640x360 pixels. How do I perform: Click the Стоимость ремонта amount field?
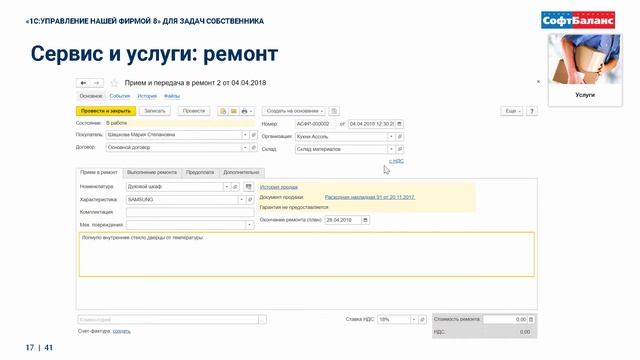[x=505, y=320]
